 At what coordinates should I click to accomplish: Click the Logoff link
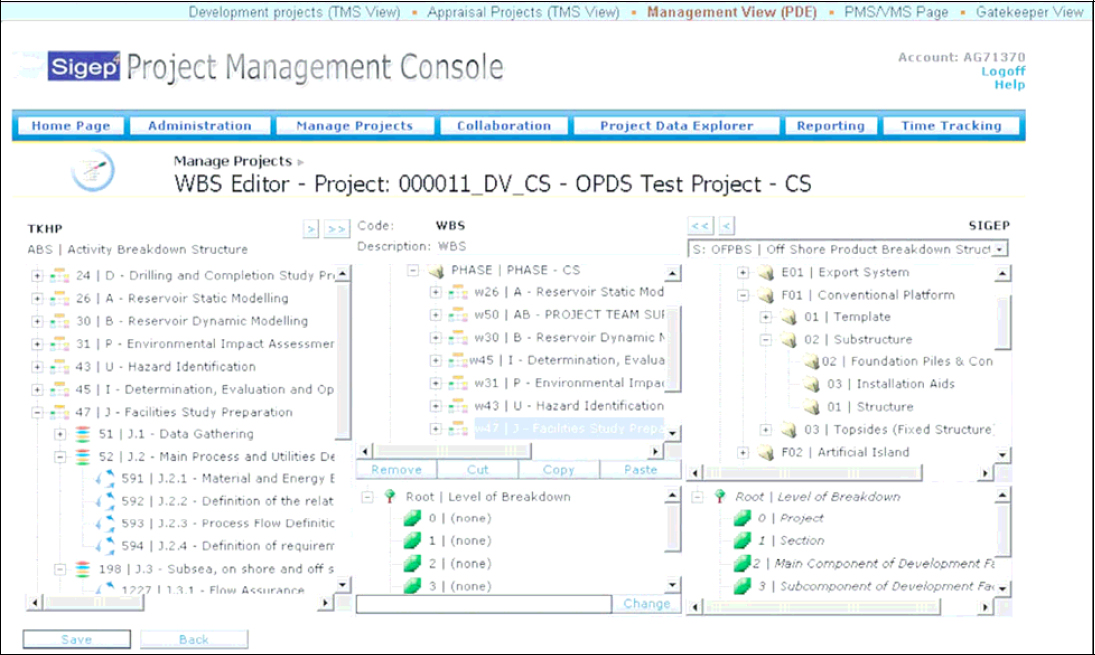pyautogui.click(x=1003, y=71)
